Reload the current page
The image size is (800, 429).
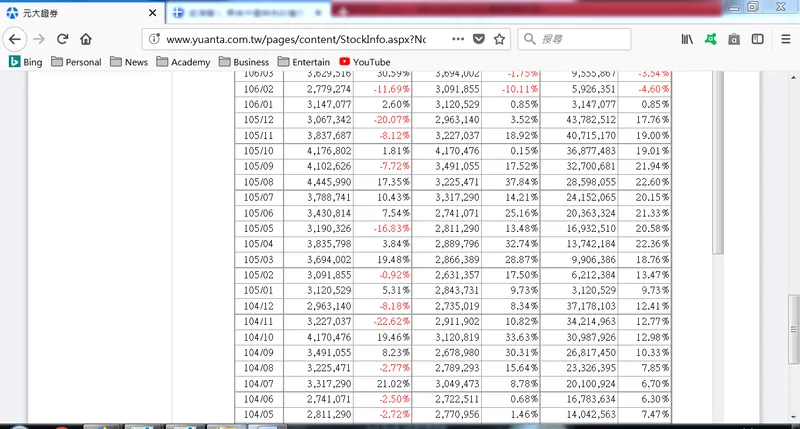click(x=62, y=39)
